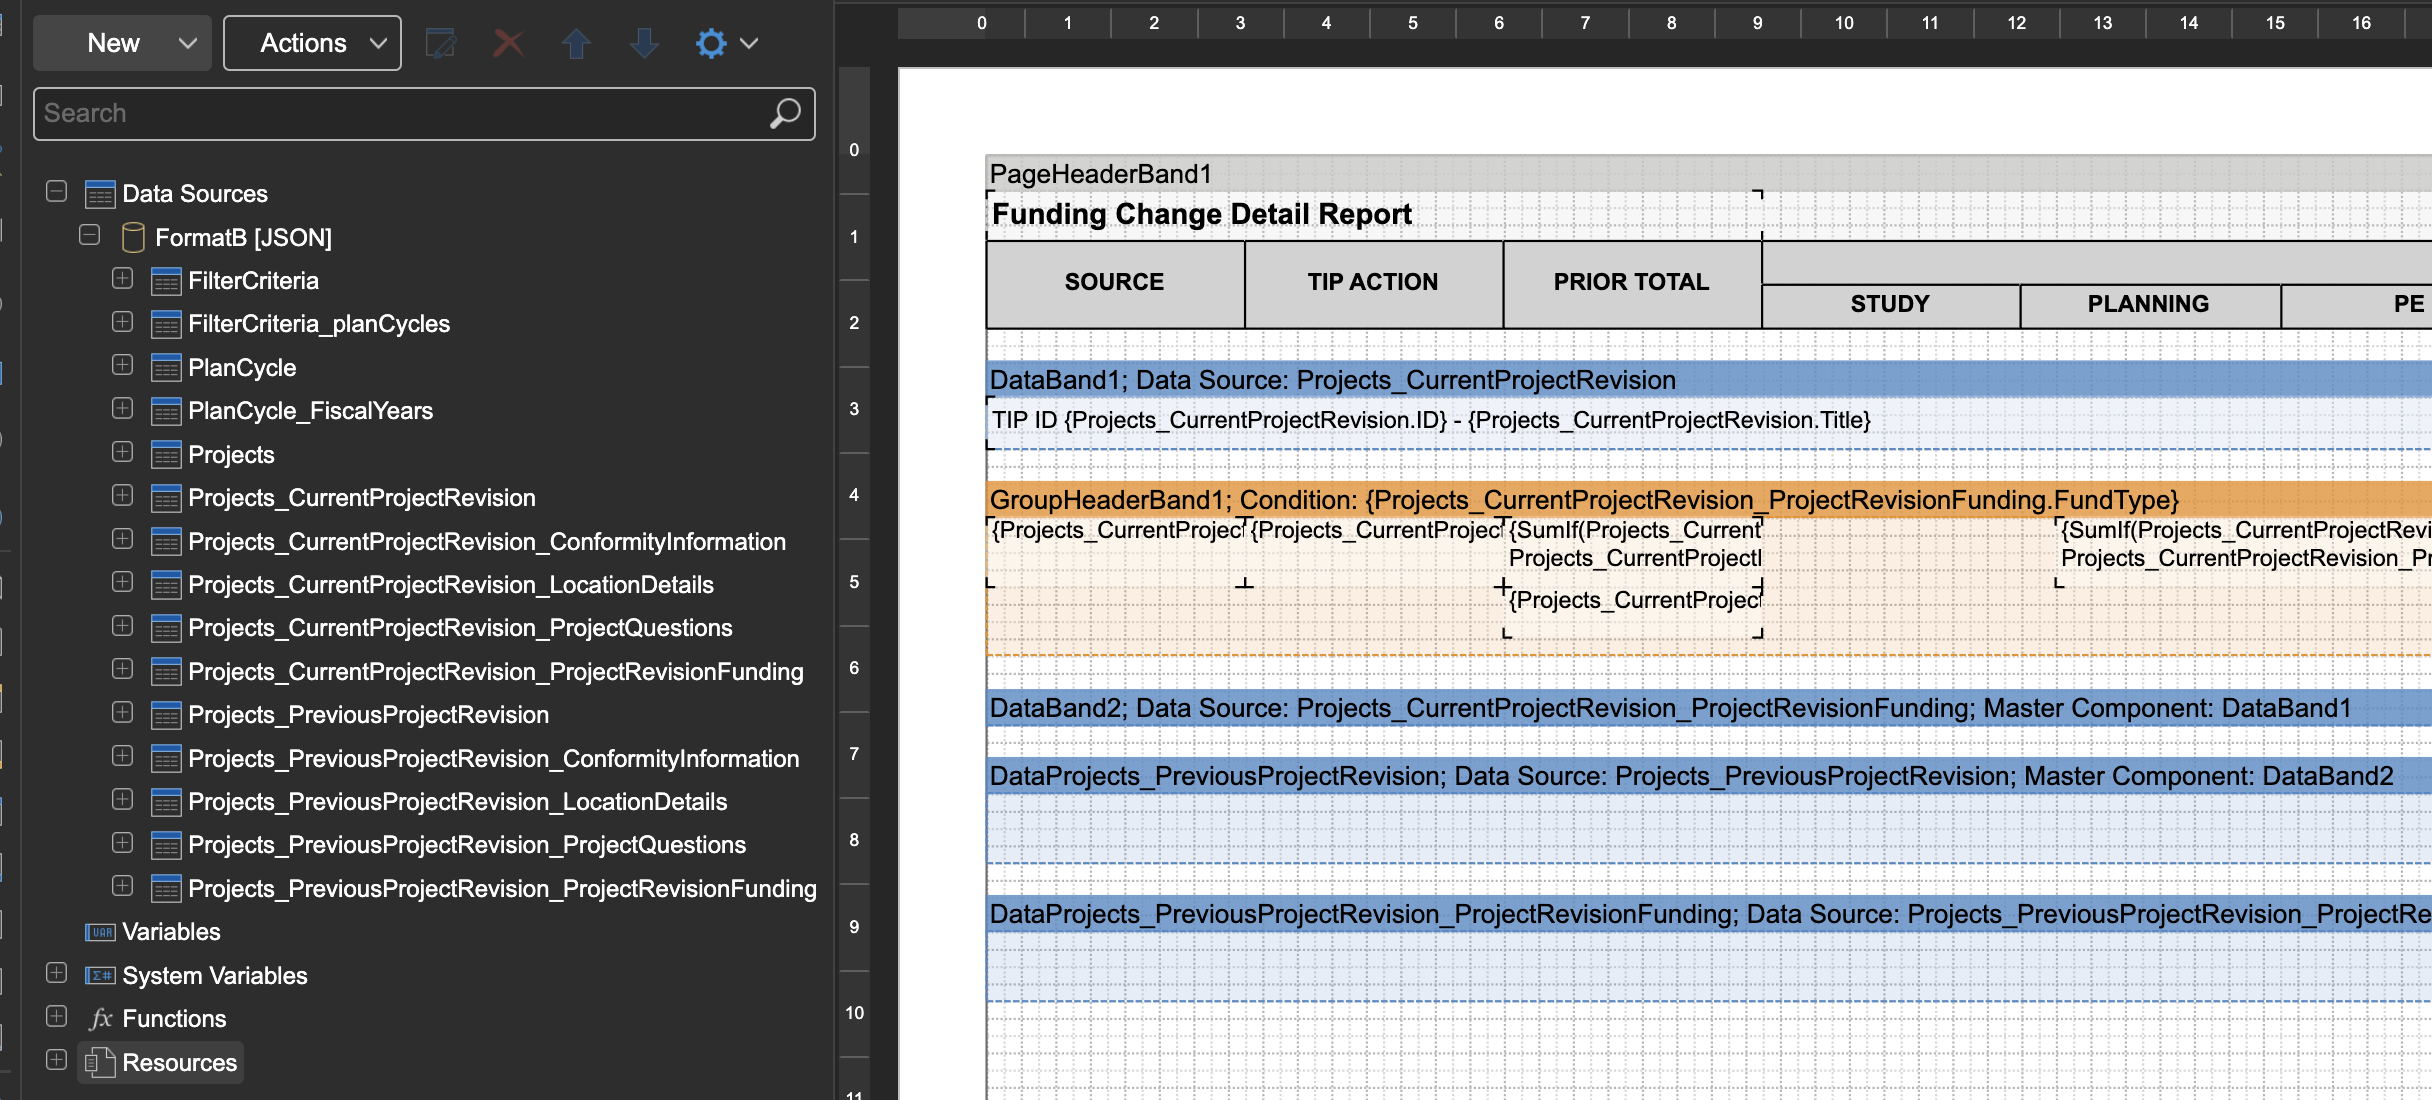Image resolution: width=2432 pixels, height=1100 pixels.
Task: Click FilterCriteria table icon
Action: click(166, 282)
